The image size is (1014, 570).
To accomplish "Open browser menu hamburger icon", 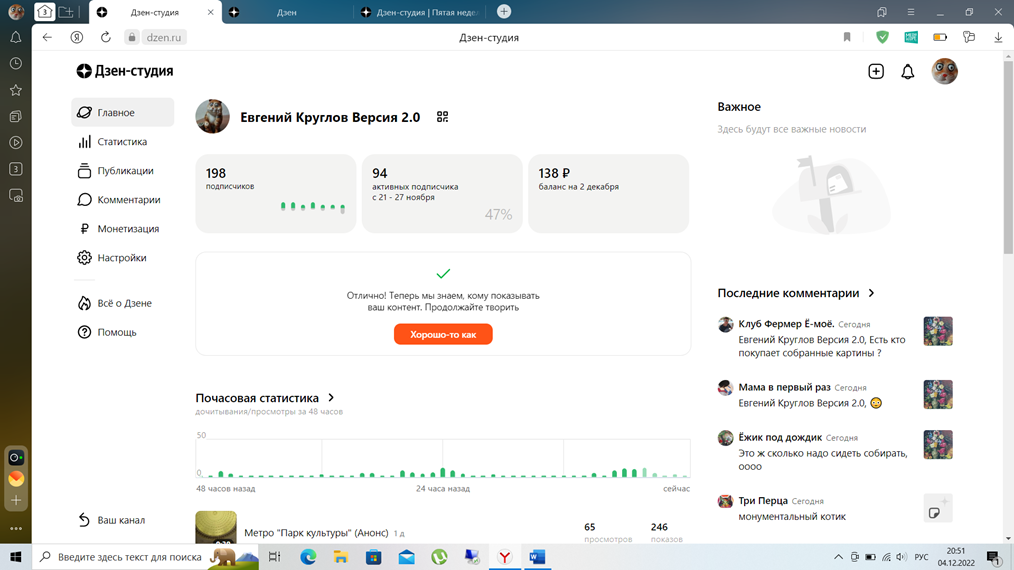I will [x=911, y=12].
